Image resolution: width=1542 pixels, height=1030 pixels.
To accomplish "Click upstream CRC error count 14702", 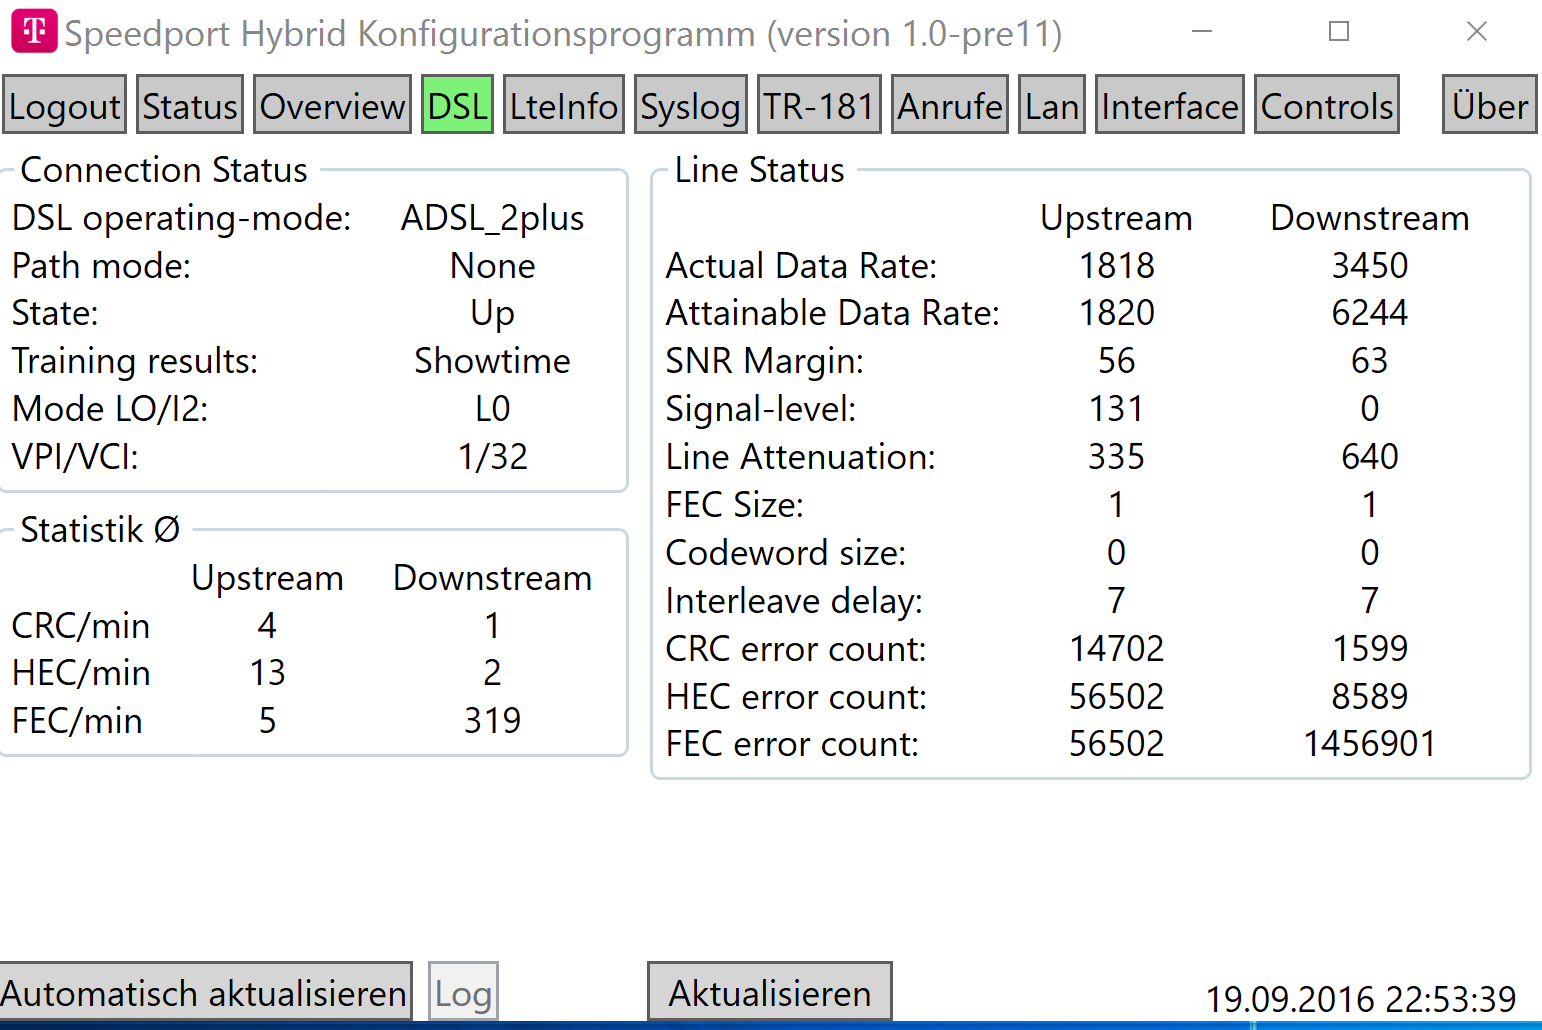I will pyautogui.click(x=1116, y=649).
